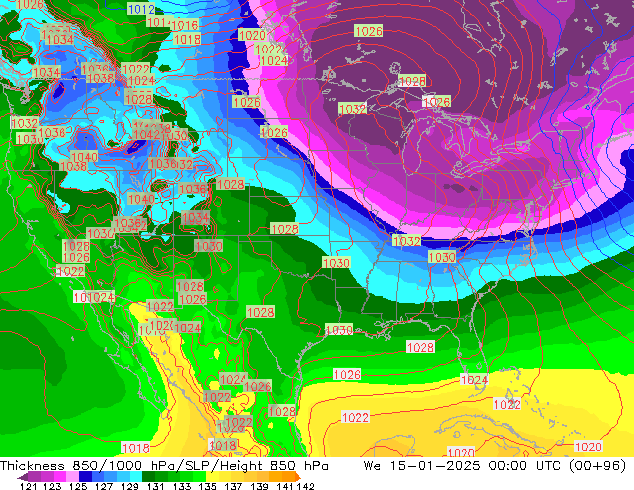
Task: Click the 131 legend value
Action: coord(156,486)
